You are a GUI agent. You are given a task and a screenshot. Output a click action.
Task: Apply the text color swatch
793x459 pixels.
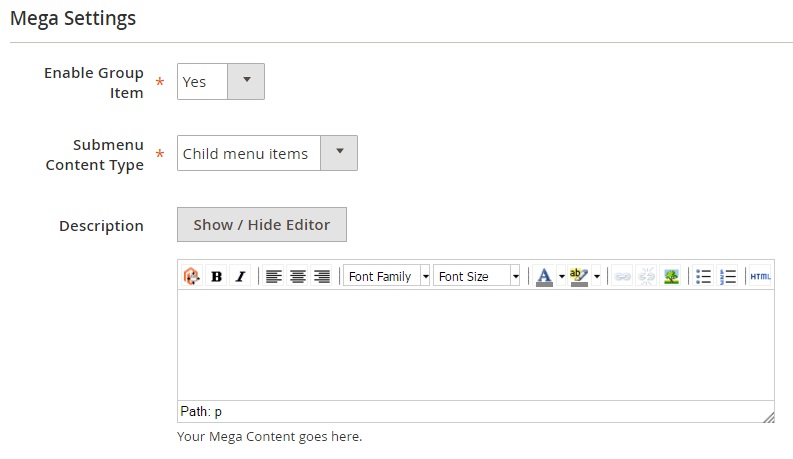pos(544,277)
